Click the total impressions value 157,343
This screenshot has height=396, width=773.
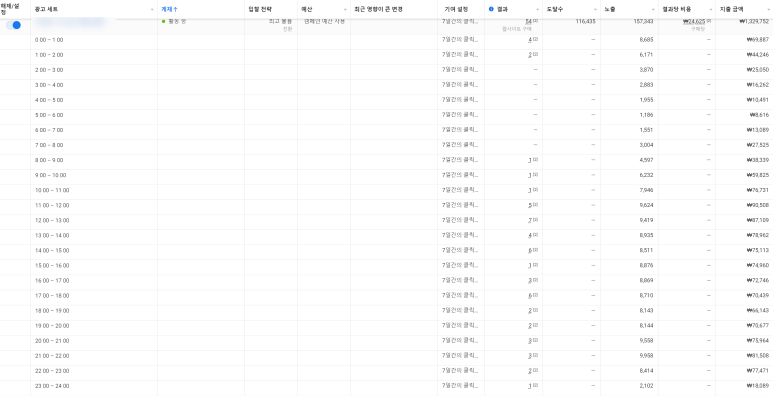pyautogui.click(x=643, y=22)
